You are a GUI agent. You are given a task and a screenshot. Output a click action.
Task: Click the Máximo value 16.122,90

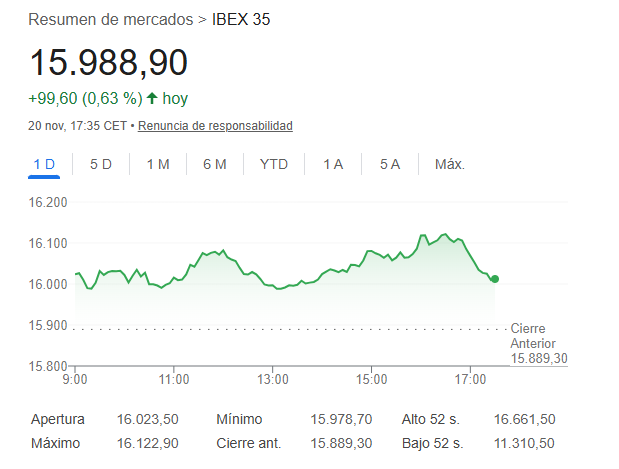coord(148,443)
